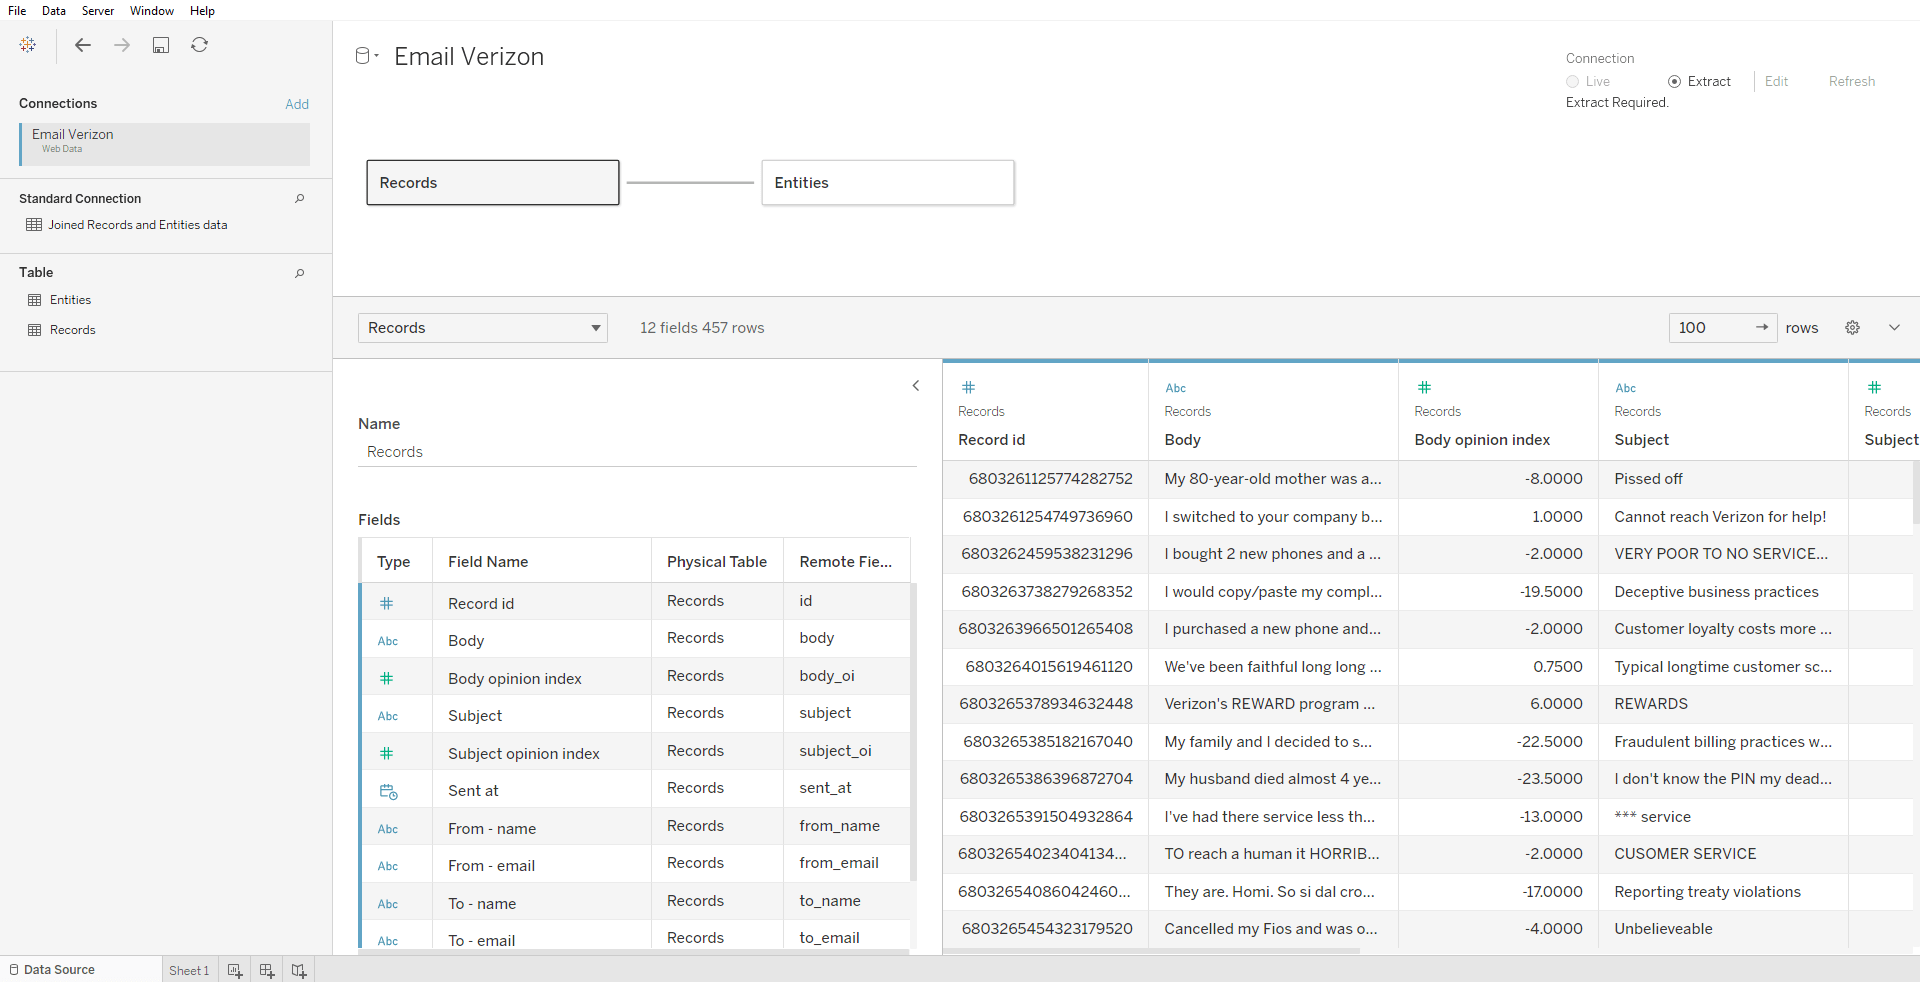Change date type icon for Sent at field

click(x=388, y=792)
